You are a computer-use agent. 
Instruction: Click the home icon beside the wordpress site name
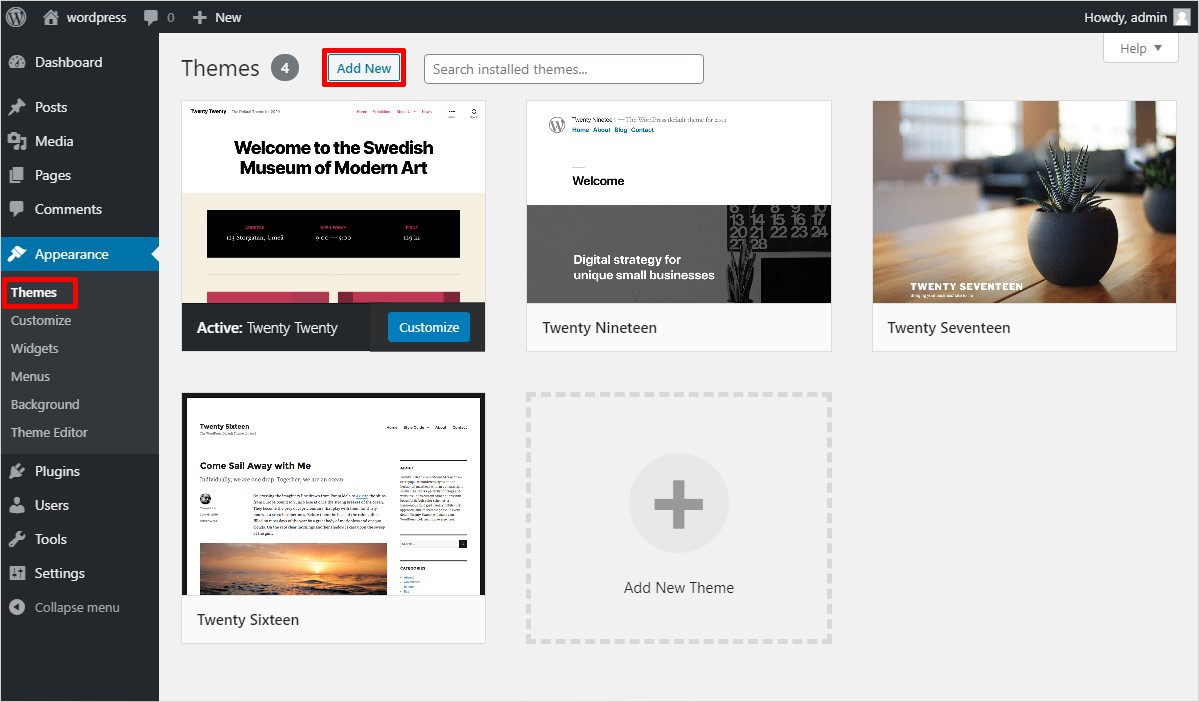point(51,17)
